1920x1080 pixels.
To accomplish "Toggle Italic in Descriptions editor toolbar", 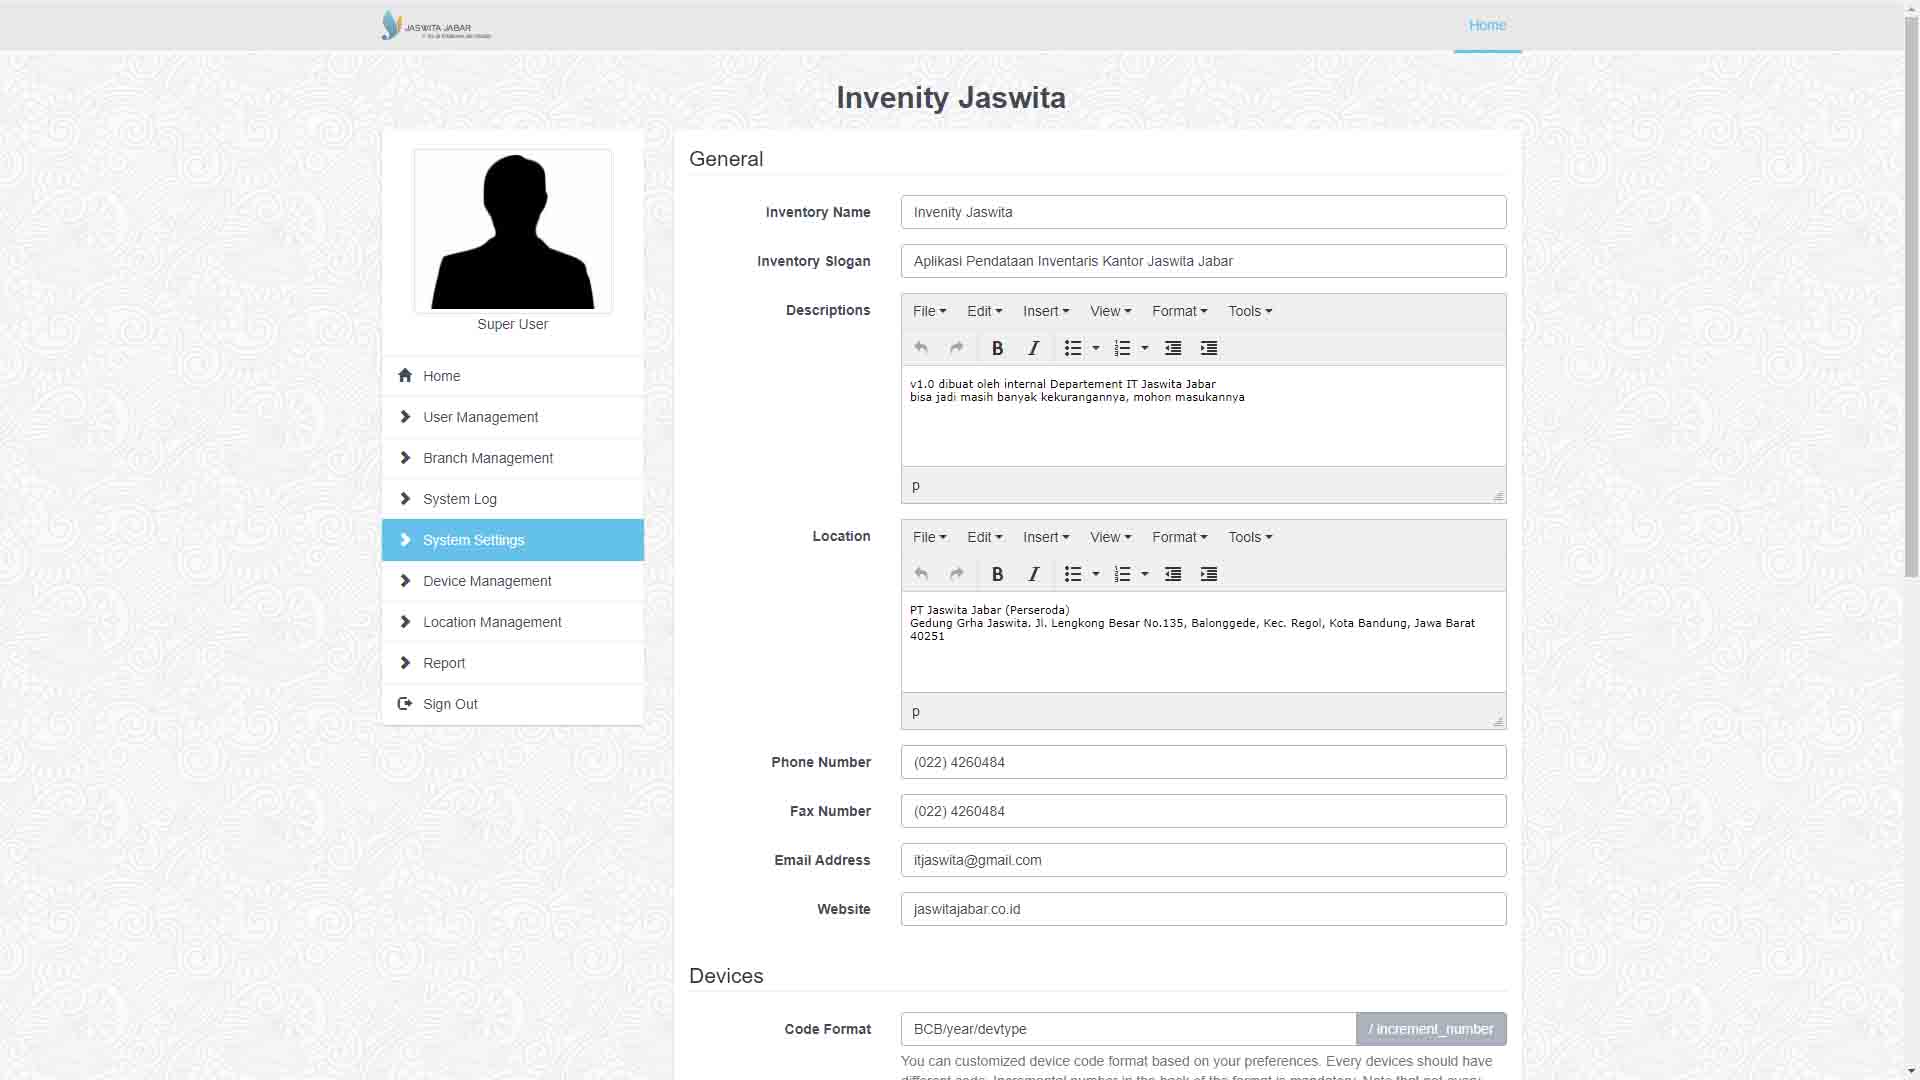I will coord(1033,348).
